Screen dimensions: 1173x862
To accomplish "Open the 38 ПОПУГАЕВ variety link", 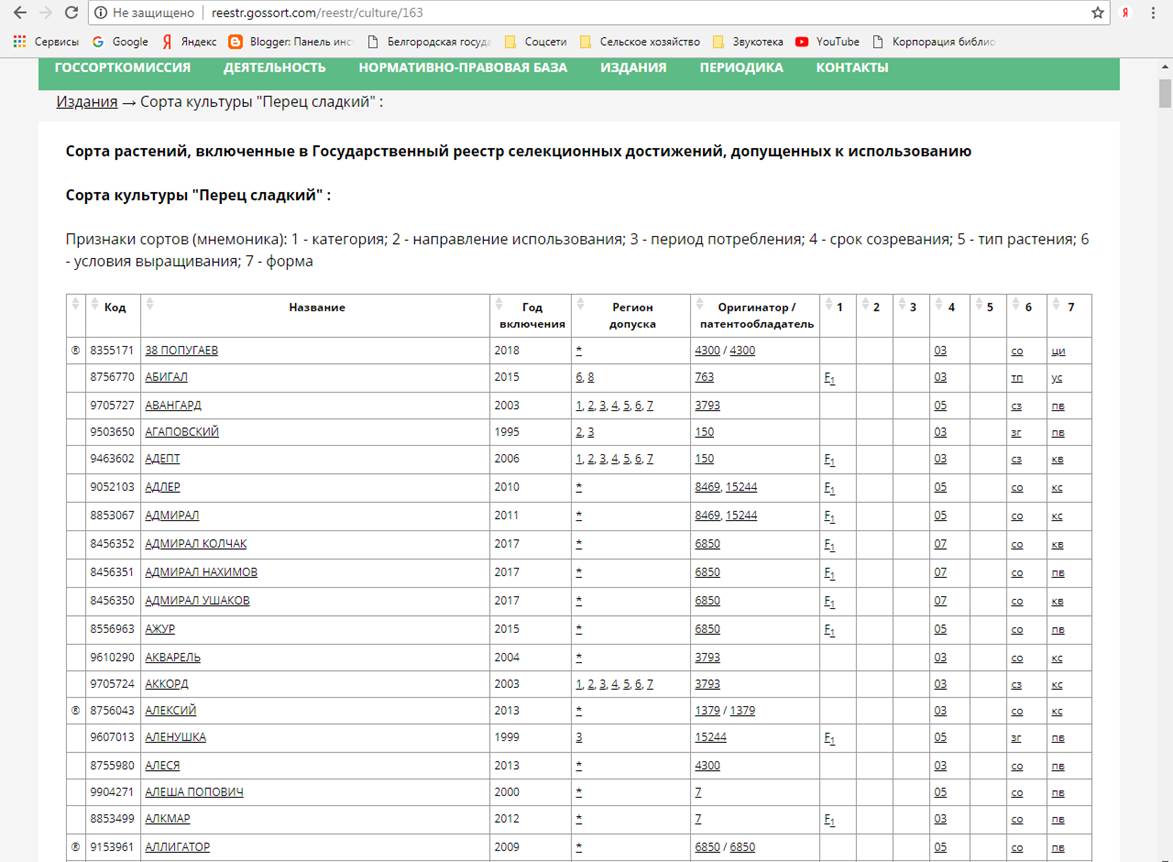I will (x=181, y=350).
